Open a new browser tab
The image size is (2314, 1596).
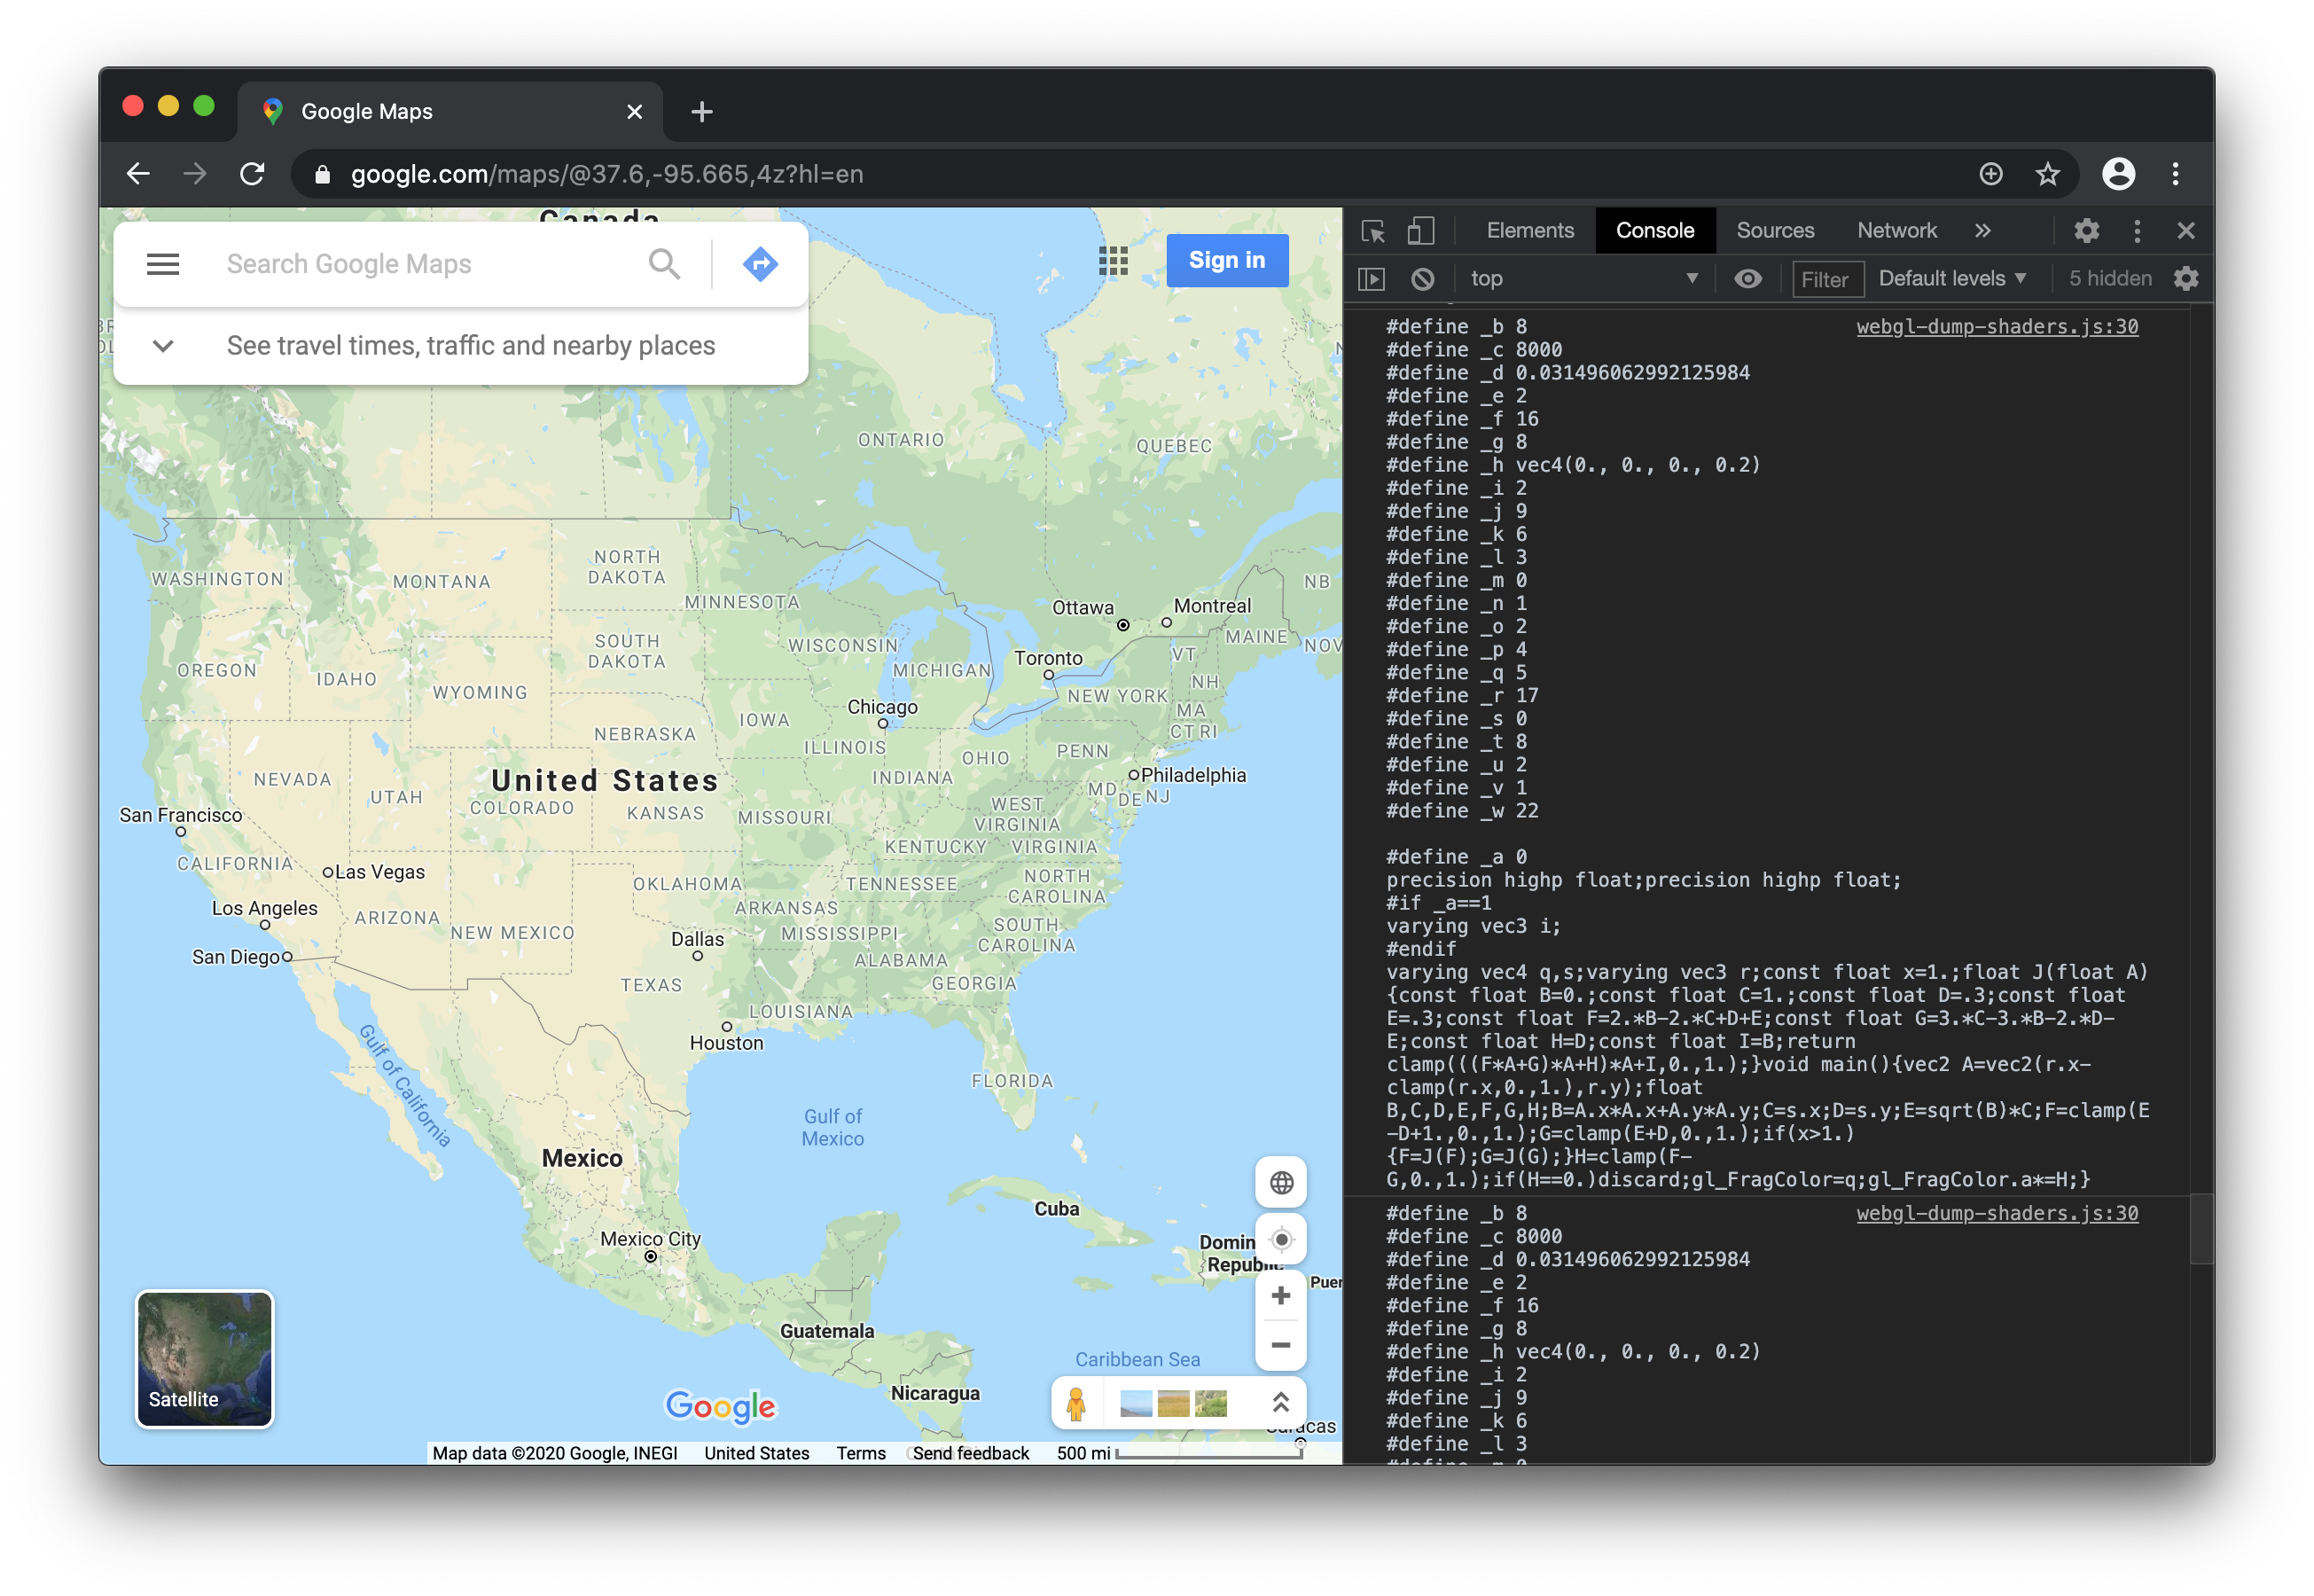pos(702,112)
